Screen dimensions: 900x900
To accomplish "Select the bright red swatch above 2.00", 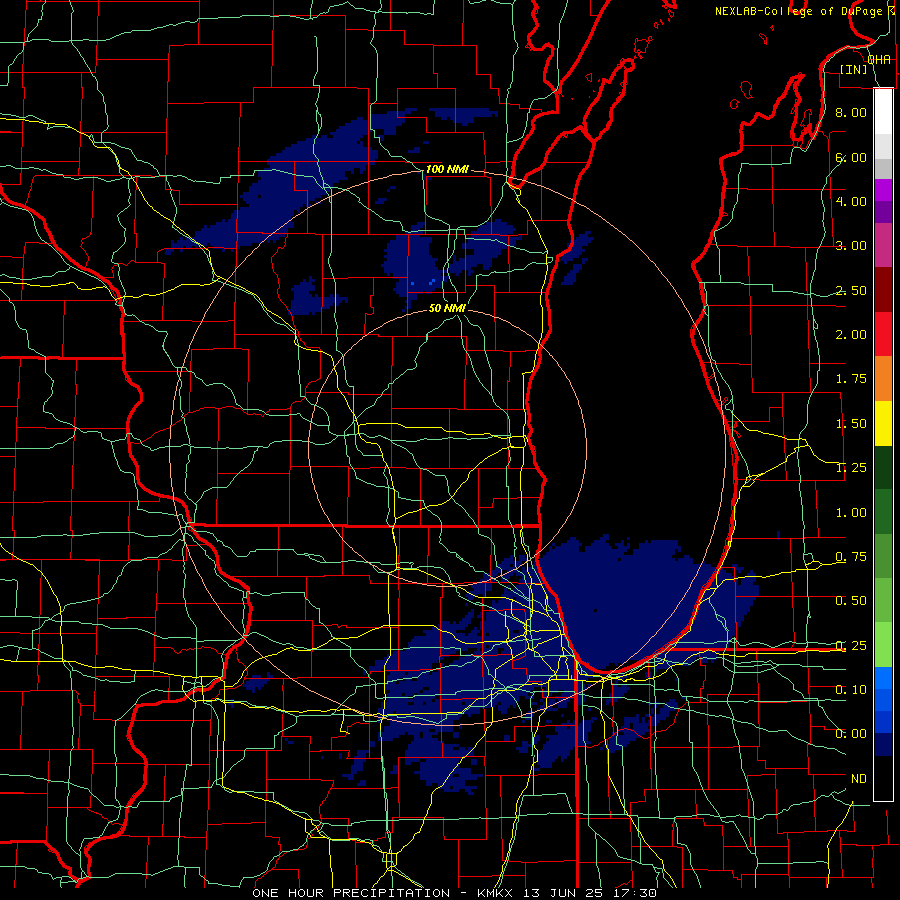I will click(x=883, y=335).
